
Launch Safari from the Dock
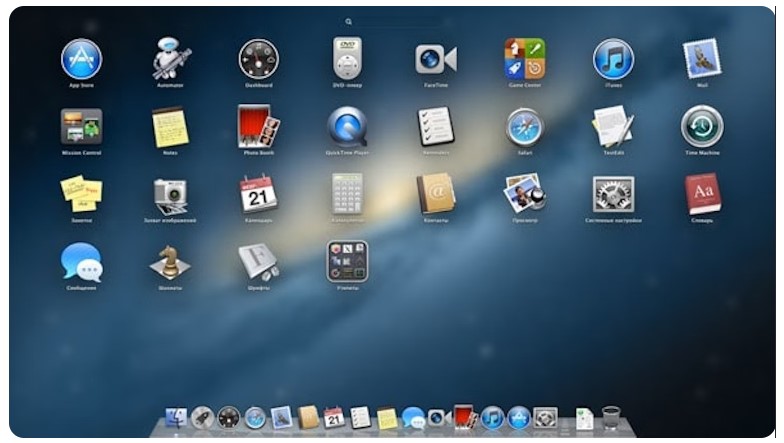(255, 418)
